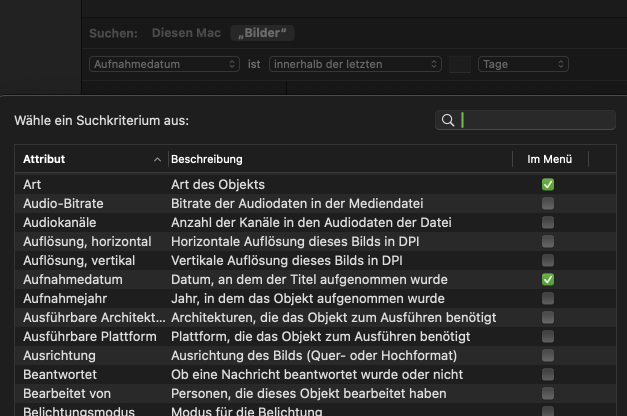Click the Attribut column sort arrow

click(157, 160)
